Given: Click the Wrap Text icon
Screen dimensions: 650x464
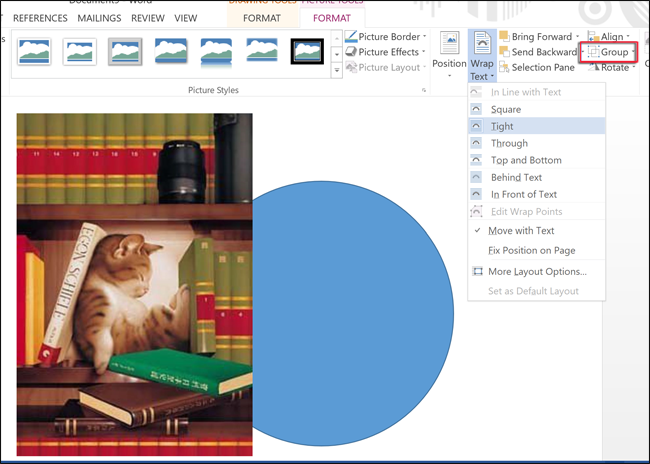Looking at the screenshot, I should (x=482, y=43).
